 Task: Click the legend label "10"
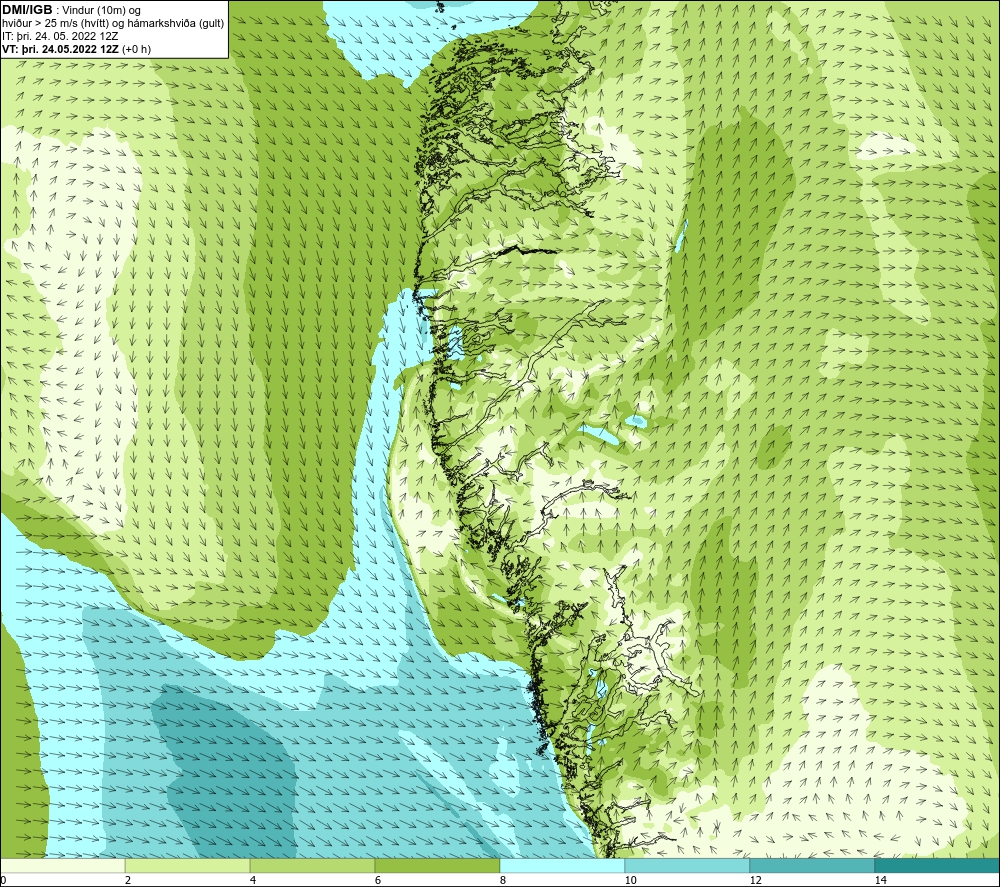(x=631, y=881)
